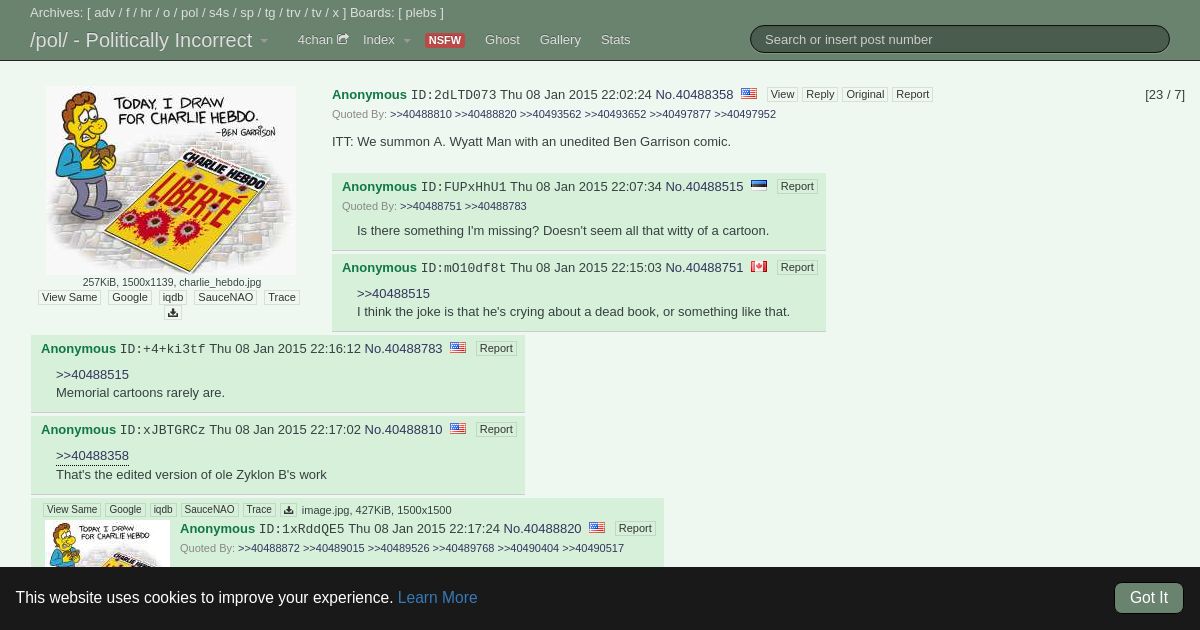Report post No.40488820

coord(635,528)
